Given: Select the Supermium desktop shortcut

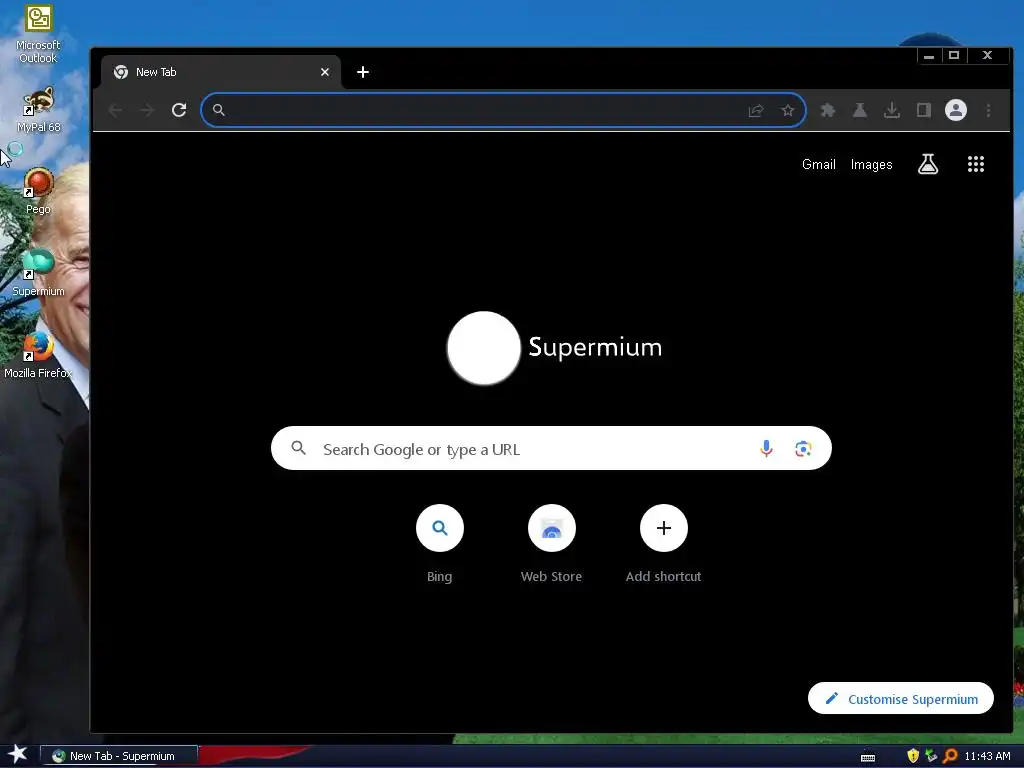Looking at the screenshot, I should [x=38, y=273].
